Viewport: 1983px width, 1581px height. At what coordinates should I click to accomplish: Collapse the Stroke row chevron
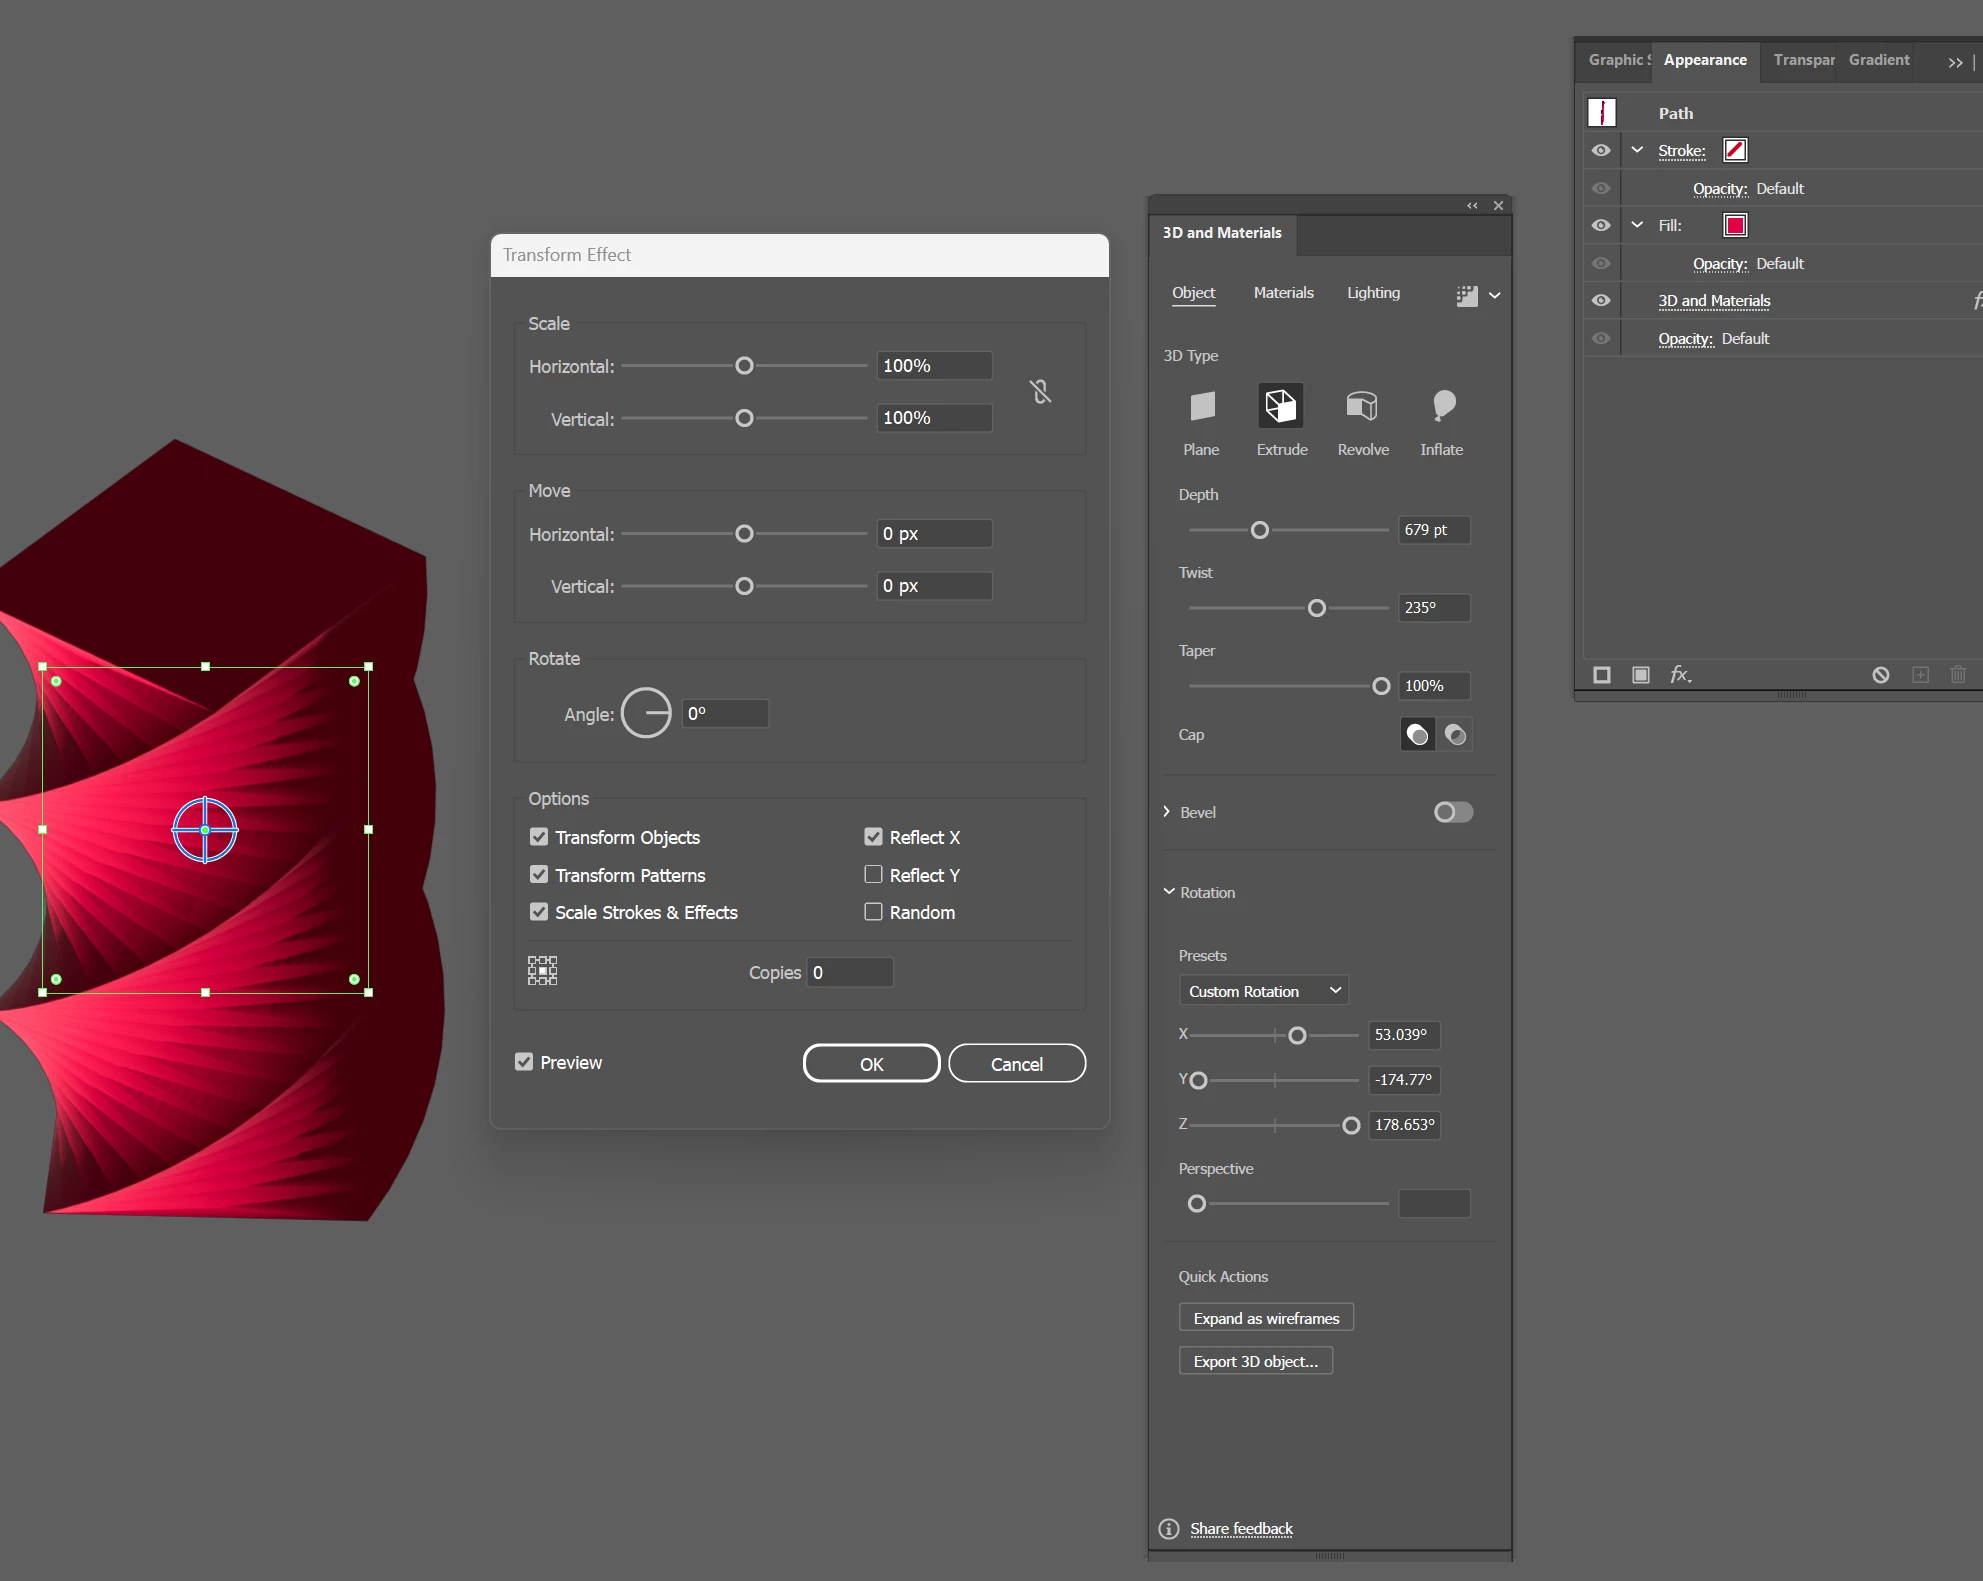(x=1637, y=150)
